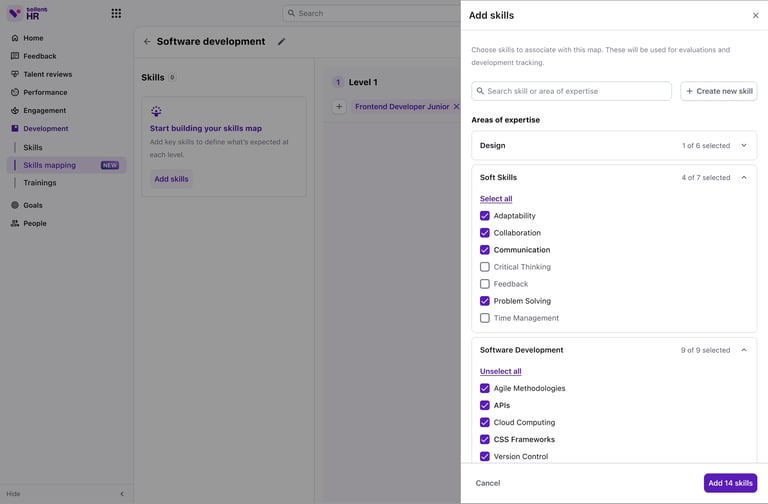This screenshot has width=768, height=504.
Task: Uncheck the Adaptability skill
Action: coord(484,216)
